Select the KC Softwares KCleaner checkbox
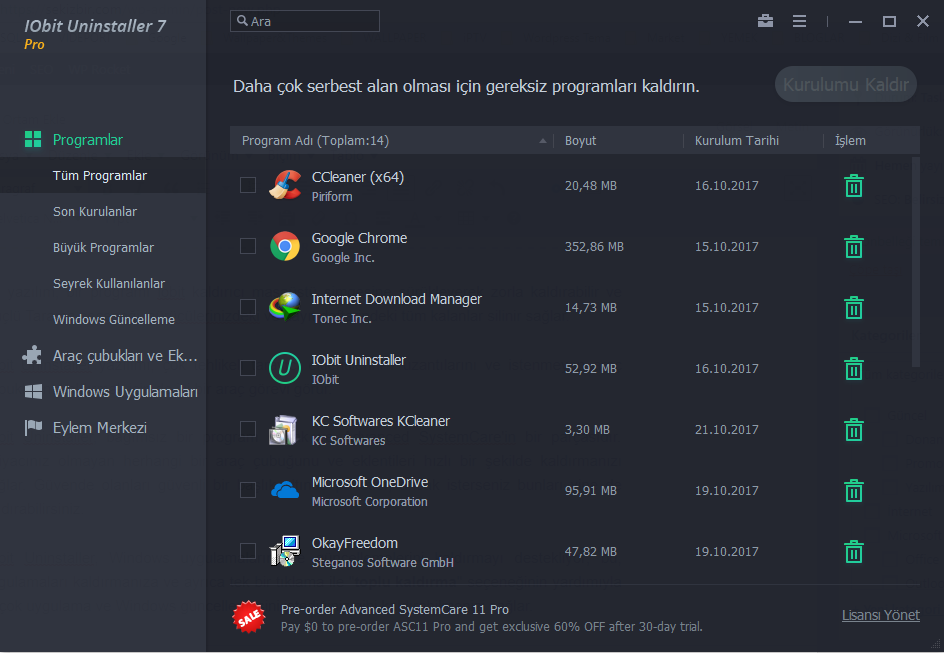This screenshot has height=658, width=944. click(248, 429)
